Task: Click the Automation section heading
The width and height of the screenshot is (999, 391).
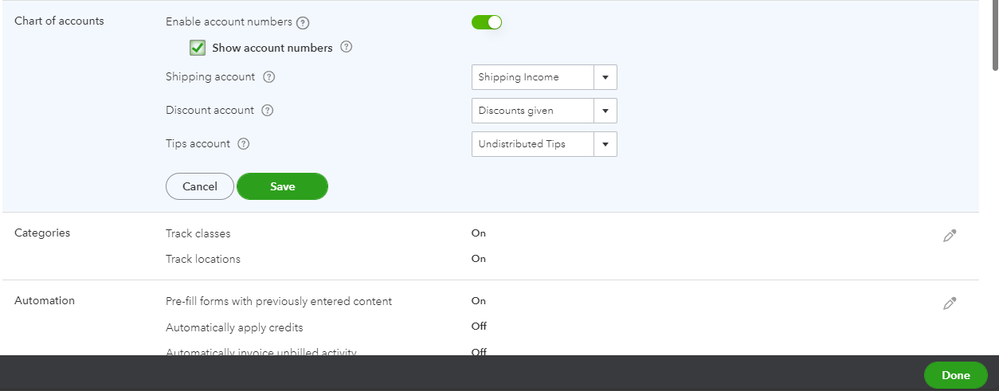Action: [45, 301]
